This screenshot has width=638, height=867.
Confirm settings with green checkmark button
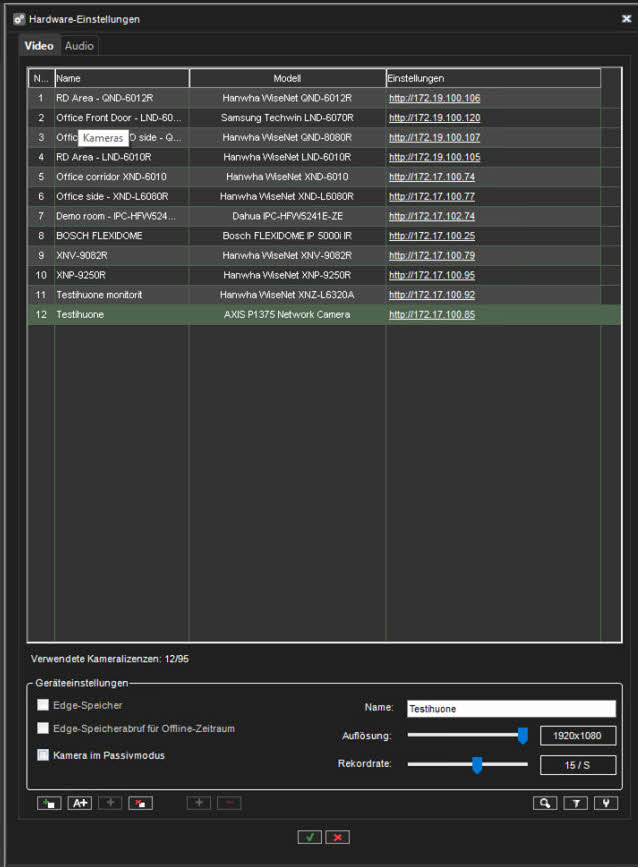[308, 837]
